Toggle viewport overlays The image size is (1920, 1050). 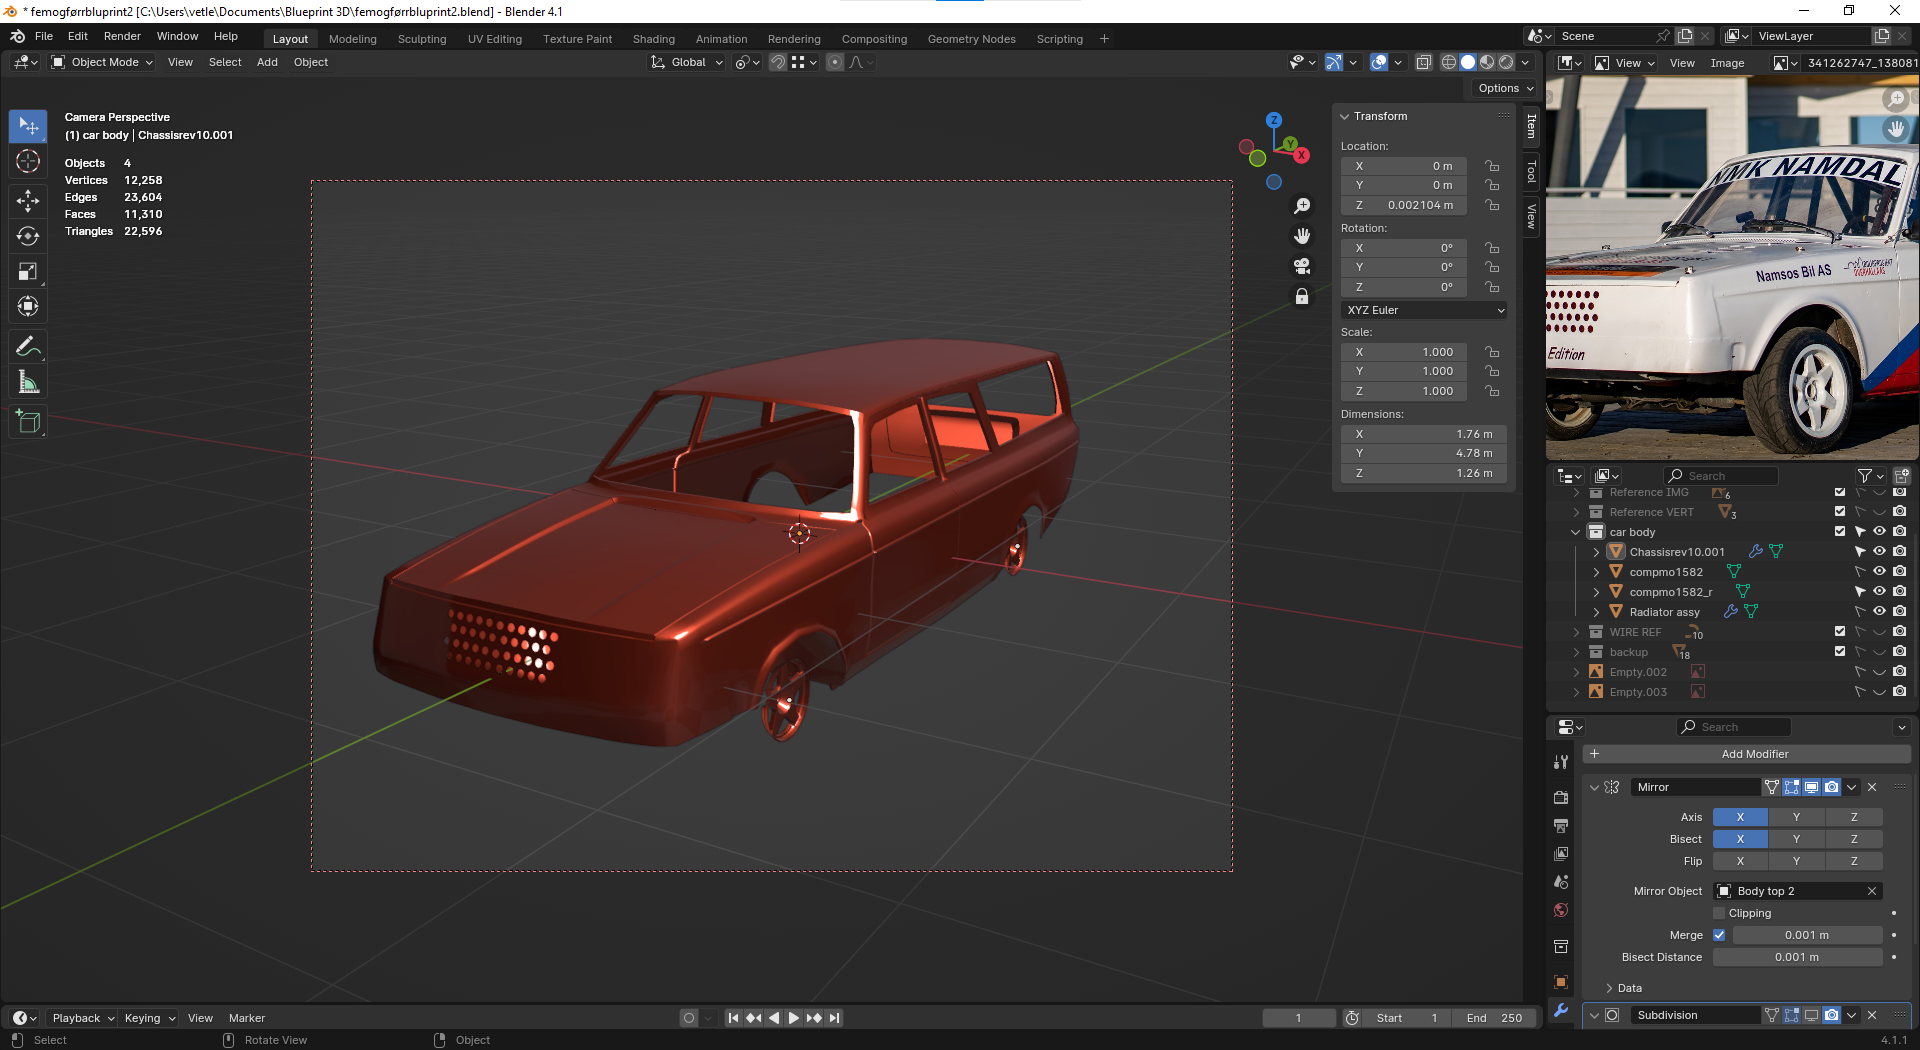pos(1379,62)
